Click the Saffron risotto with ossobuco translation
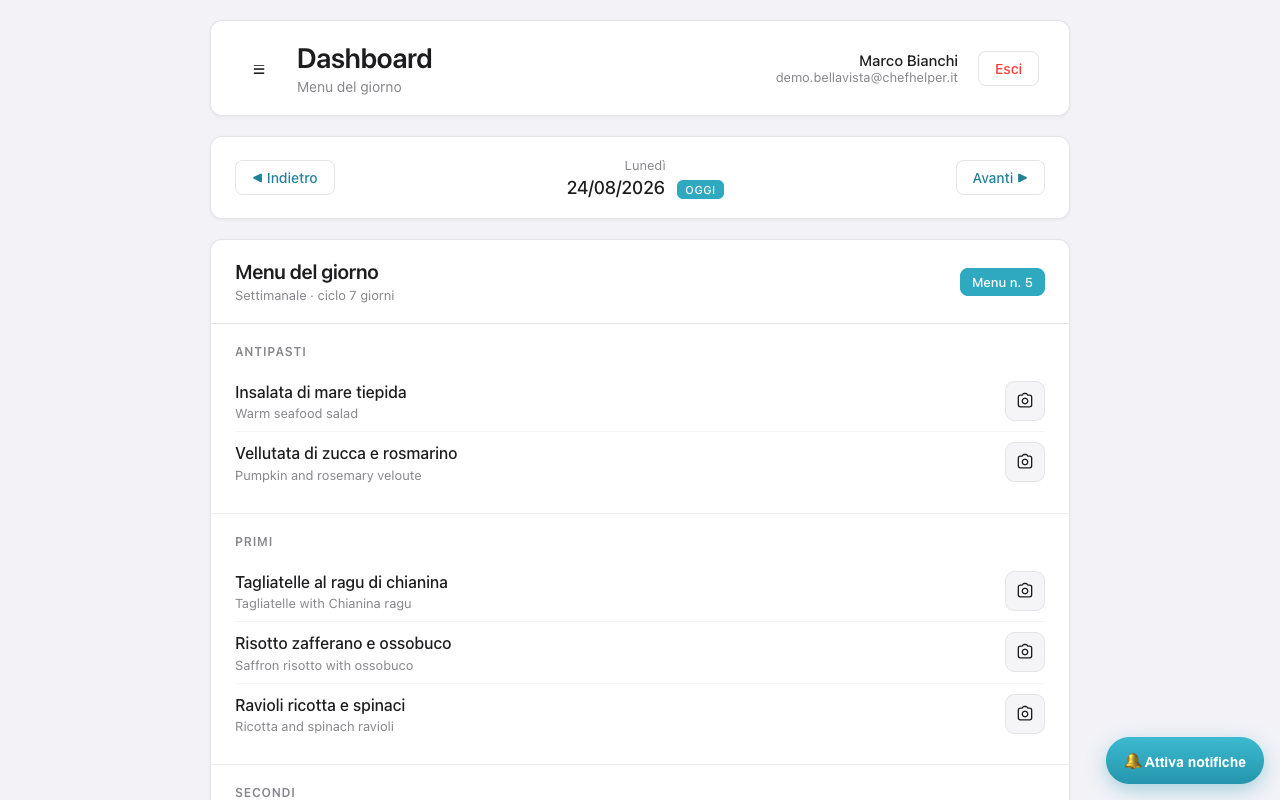This screenshot has height=800, width=1280. (324, 666)
